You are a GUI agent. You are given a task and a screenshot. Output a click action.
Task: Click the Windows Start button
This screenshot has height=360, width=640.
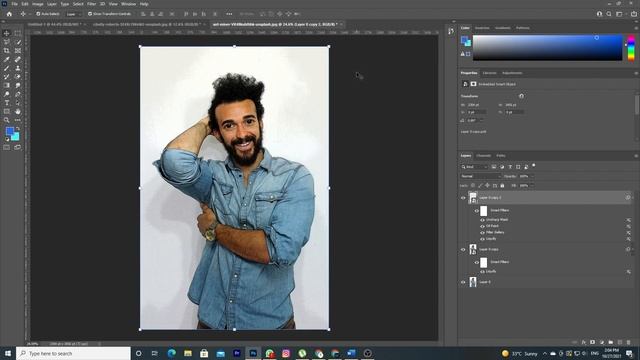click(x=8, y=353)
